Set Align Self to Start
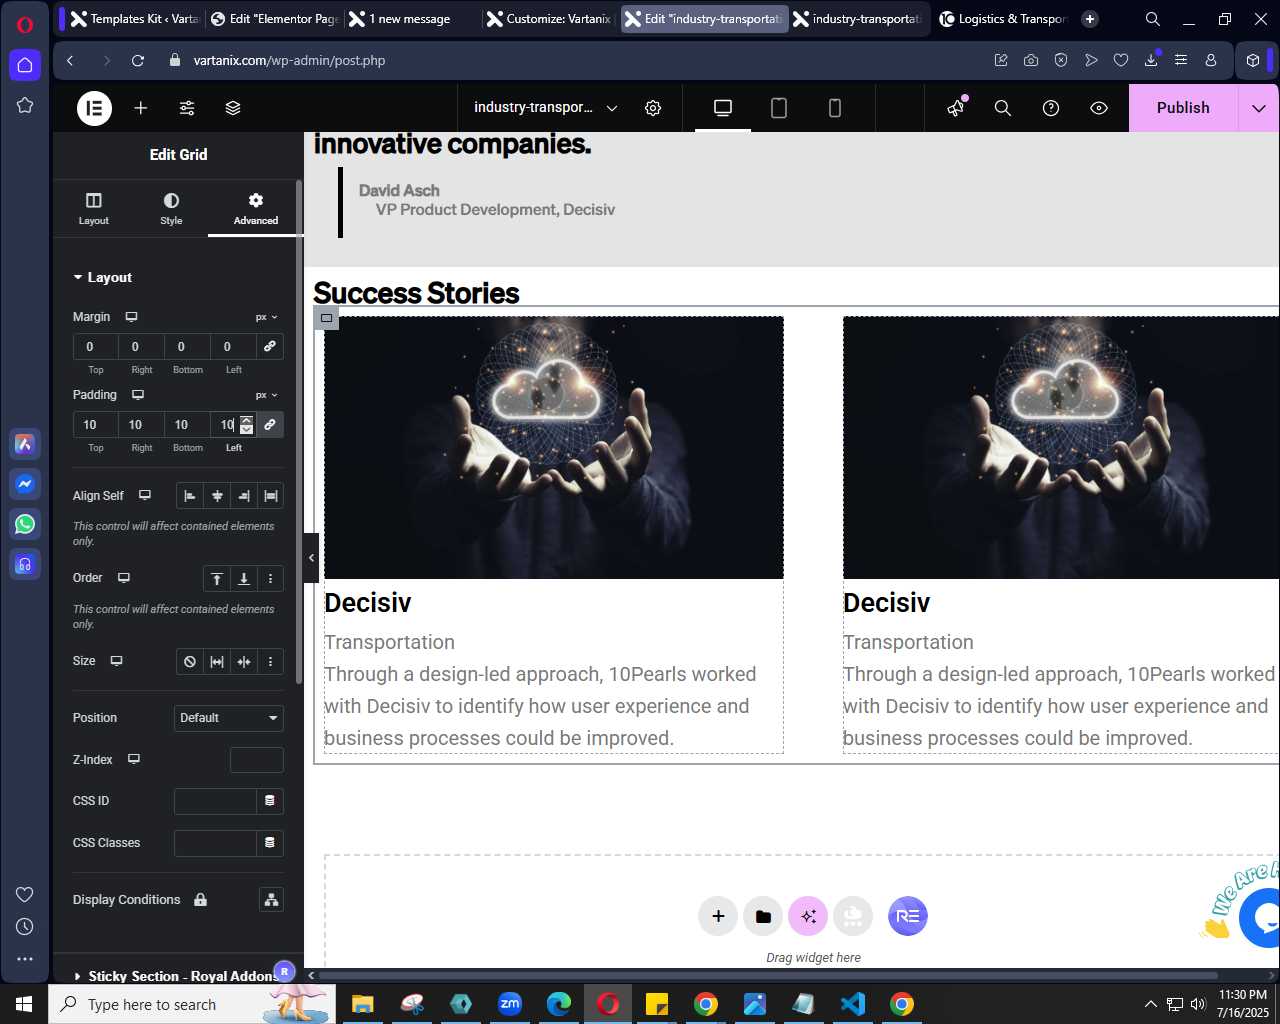The width and height of the screenshot is (1280, 1024). (189, 496)
